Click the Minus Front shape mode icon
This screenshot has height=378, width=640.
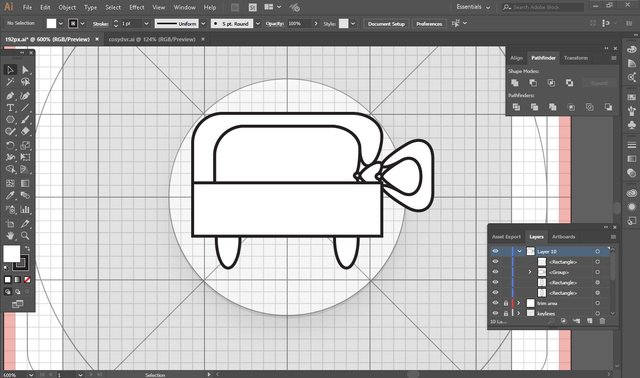[533, 83]
